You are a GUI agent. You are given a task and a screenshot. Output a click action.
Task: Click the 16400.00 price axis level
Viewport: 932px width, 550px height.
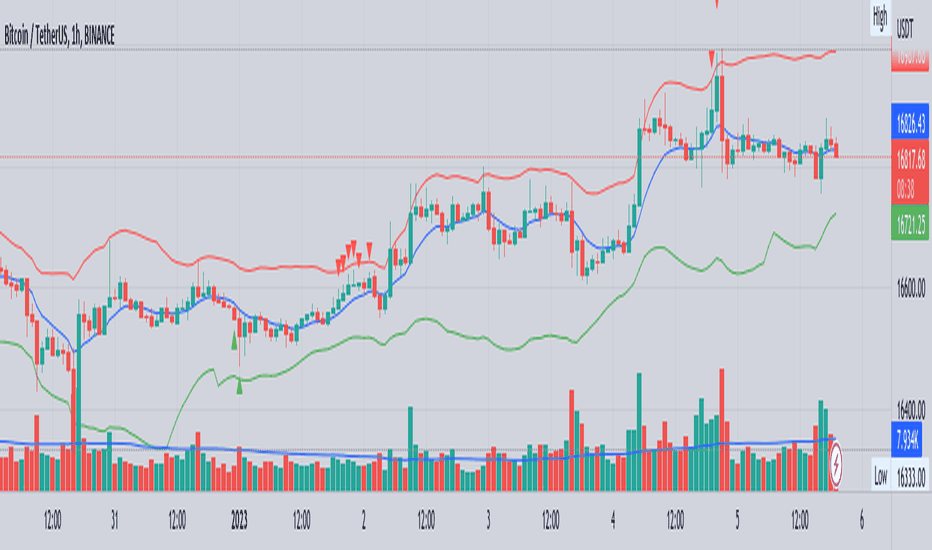tap(911, 410)
